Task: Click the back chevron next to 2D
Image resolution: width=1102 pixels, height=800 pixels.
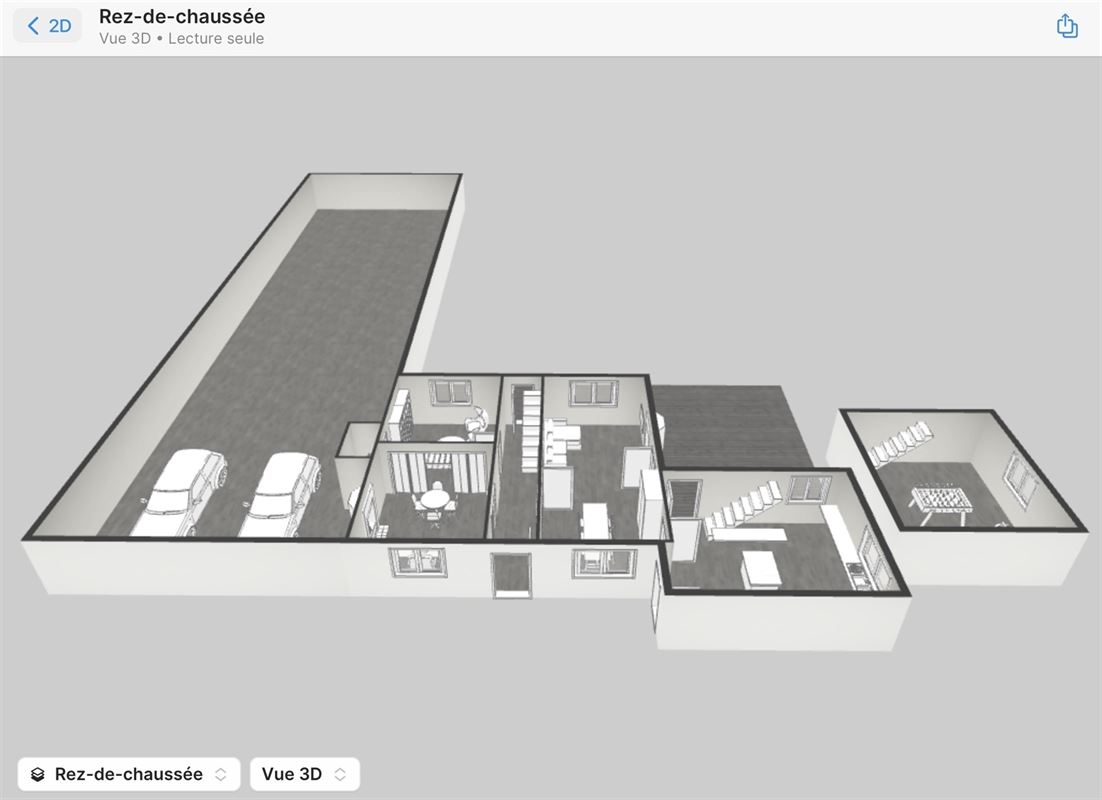Action: click(x=33, y=26)
